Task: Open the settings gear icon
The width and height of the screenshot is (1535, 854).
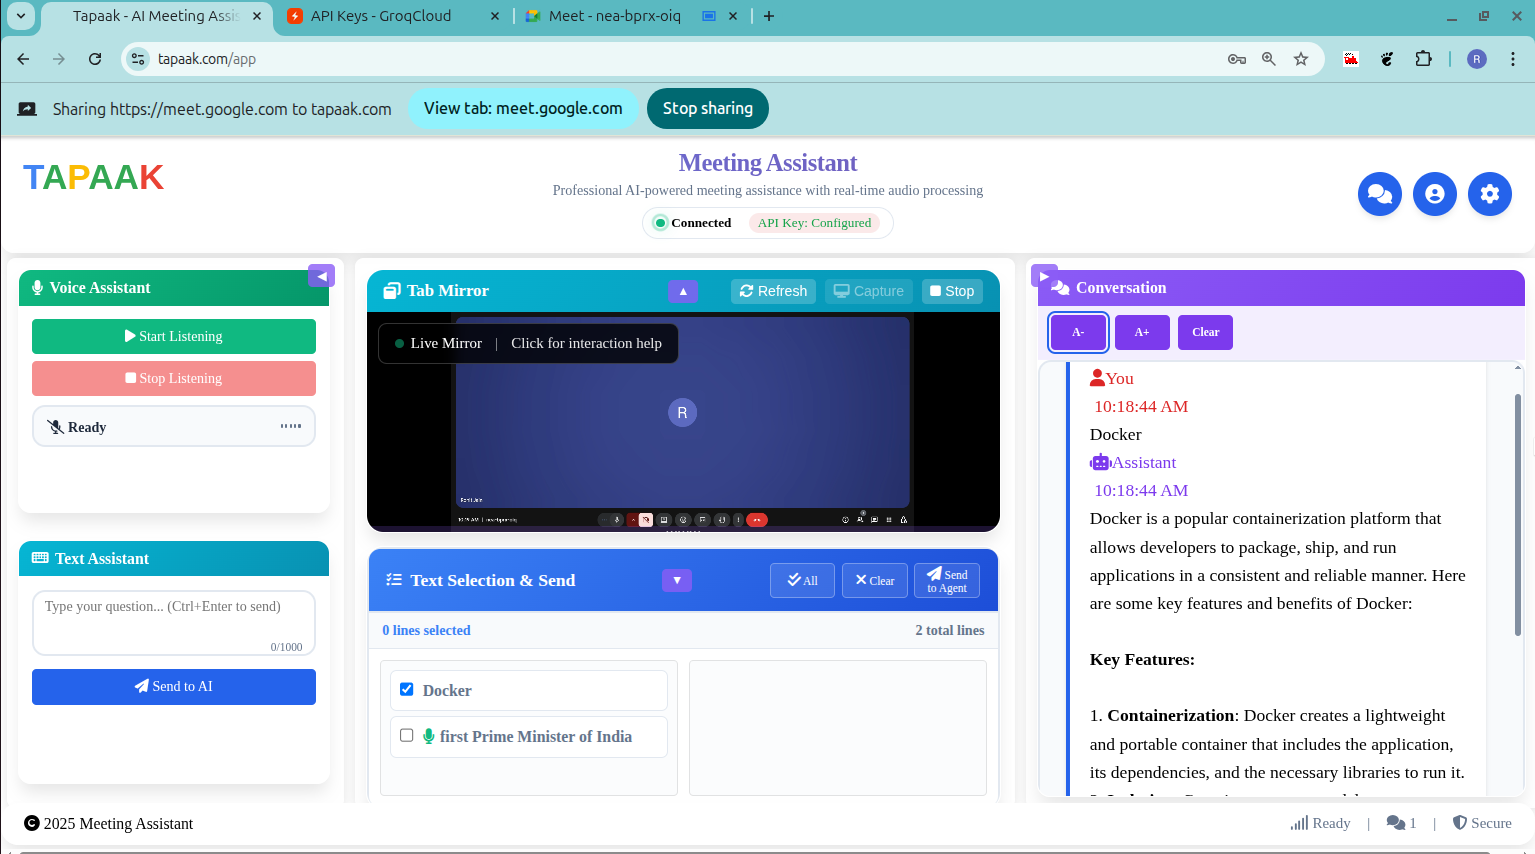Action: point(1489,194)
